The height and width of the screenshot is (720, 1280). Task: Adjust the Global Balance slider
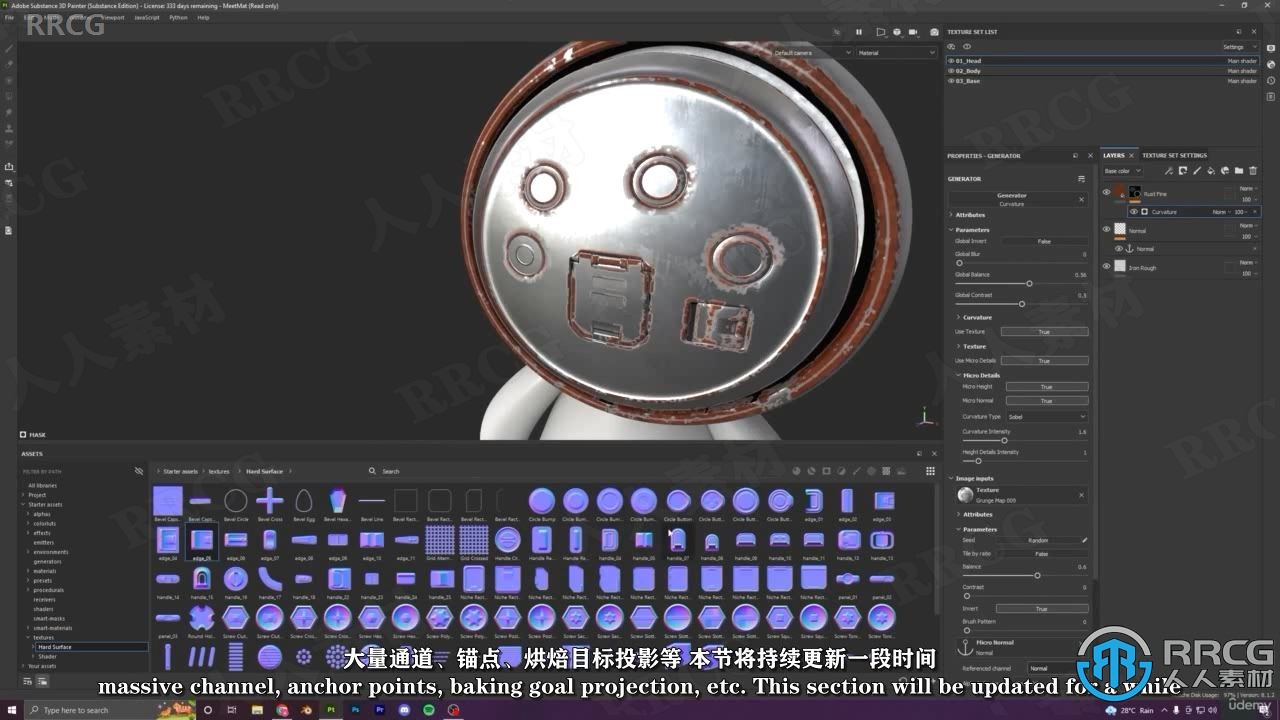pyautogui.click(x=1021, y=283)
